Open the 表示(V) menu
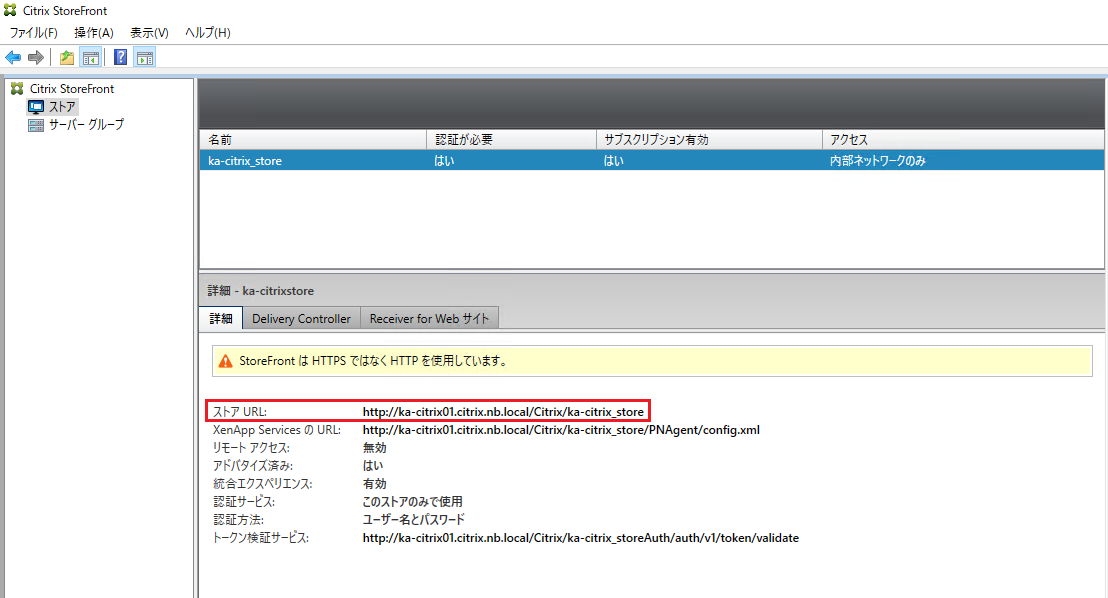This screenshot has height=598, width=1108. (x=149, y=33)
